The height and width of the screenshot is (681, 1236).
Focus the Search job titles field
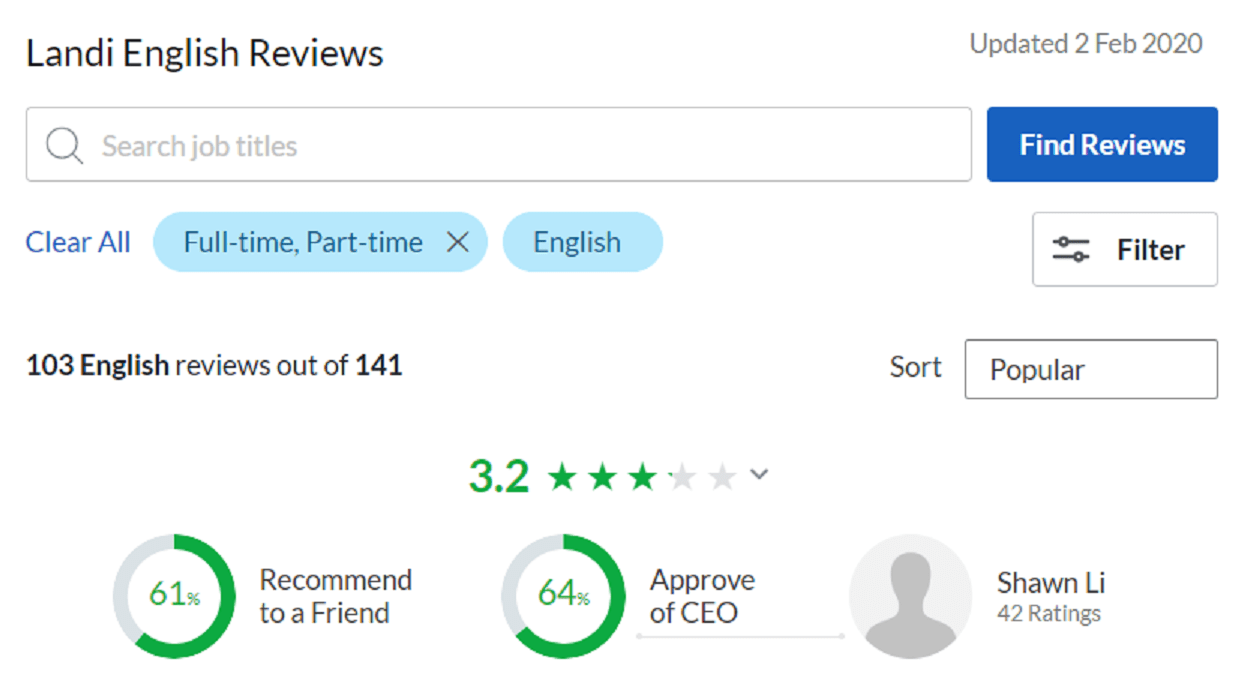[x=530, y=146]
